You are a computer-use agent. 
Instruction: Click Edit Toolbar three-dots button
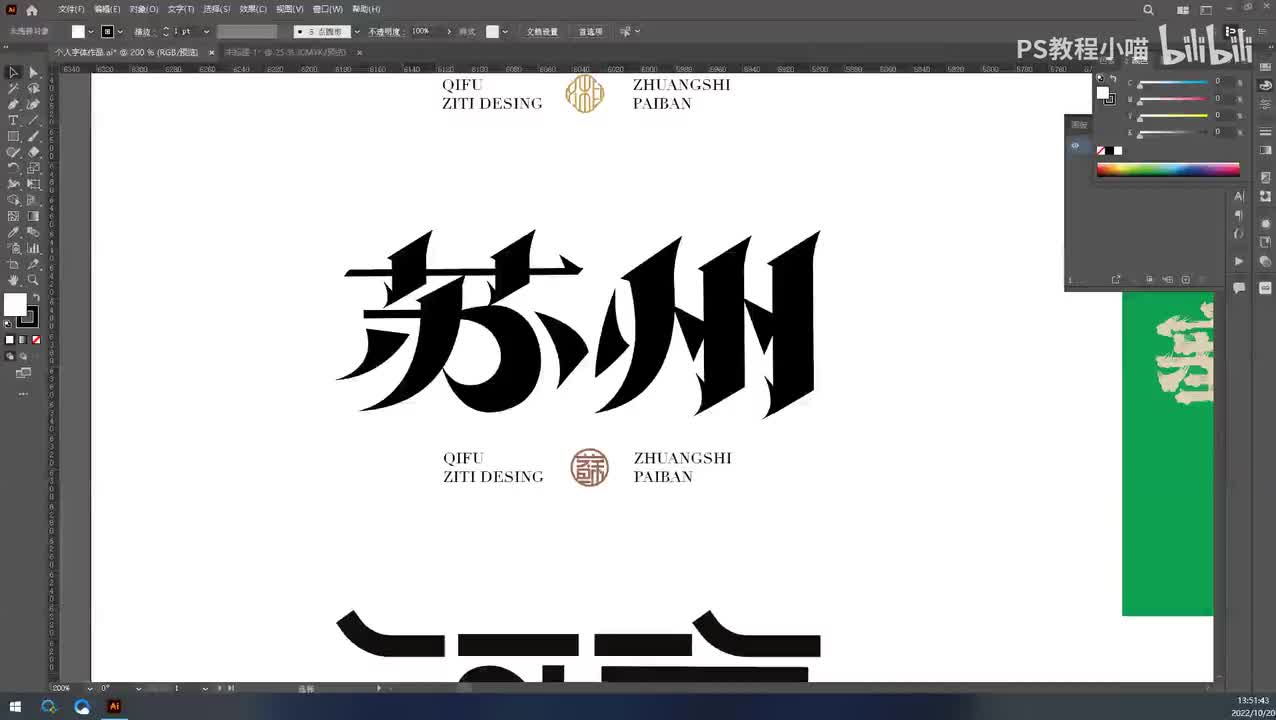[23, 393]
